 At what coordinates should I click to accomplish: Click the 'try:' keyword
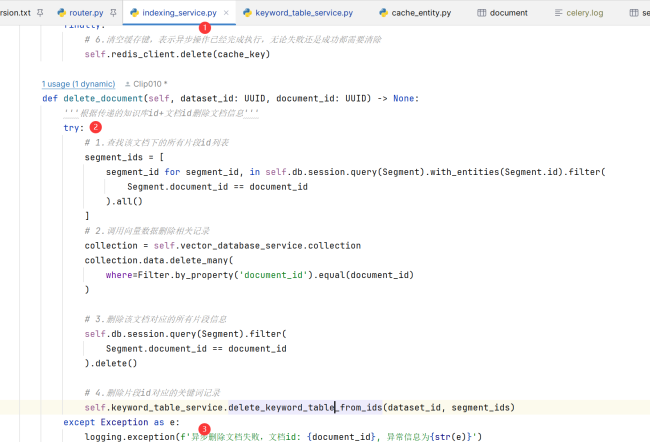point(73,128)
